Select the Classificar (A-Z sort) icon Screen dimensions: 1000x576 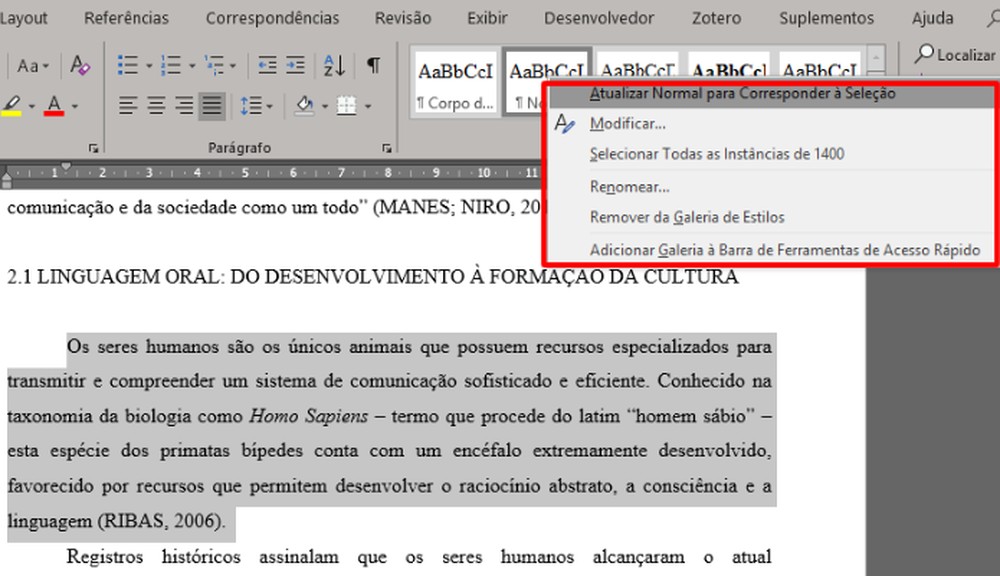tap(335, 64)
